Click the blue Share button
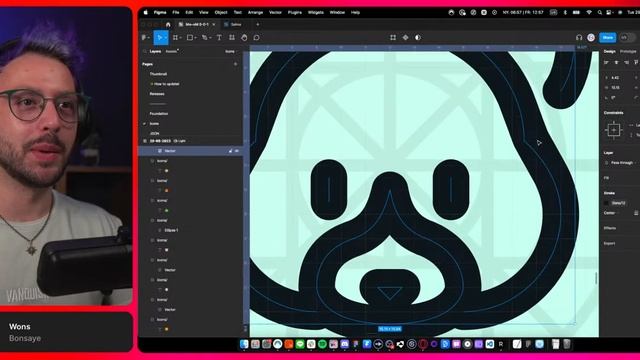 (x=607, y=38)
